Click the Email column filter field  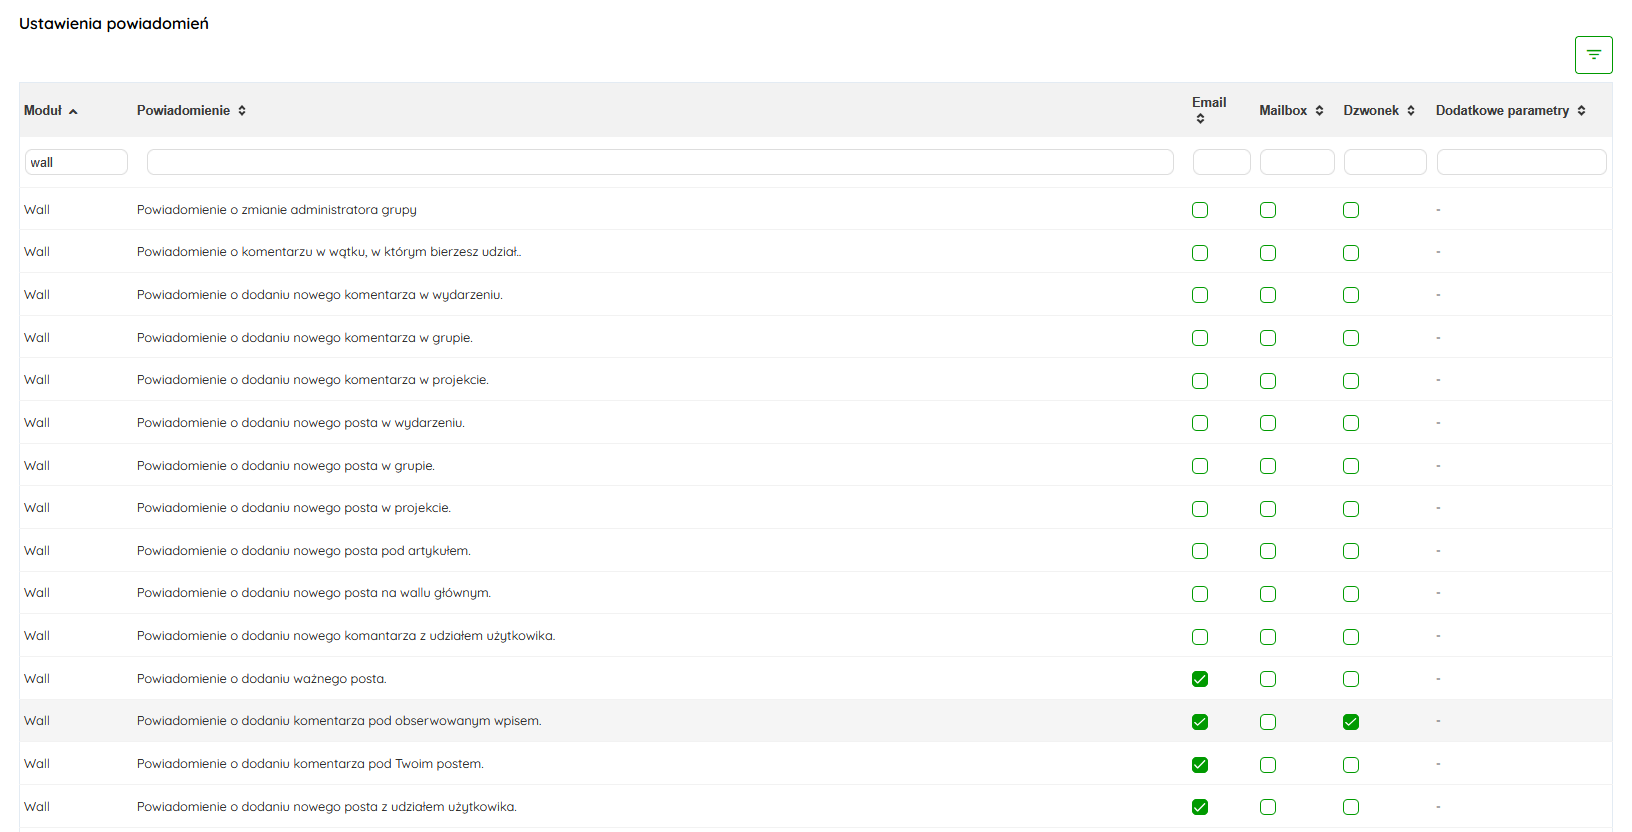click(x=1221, y=162)
